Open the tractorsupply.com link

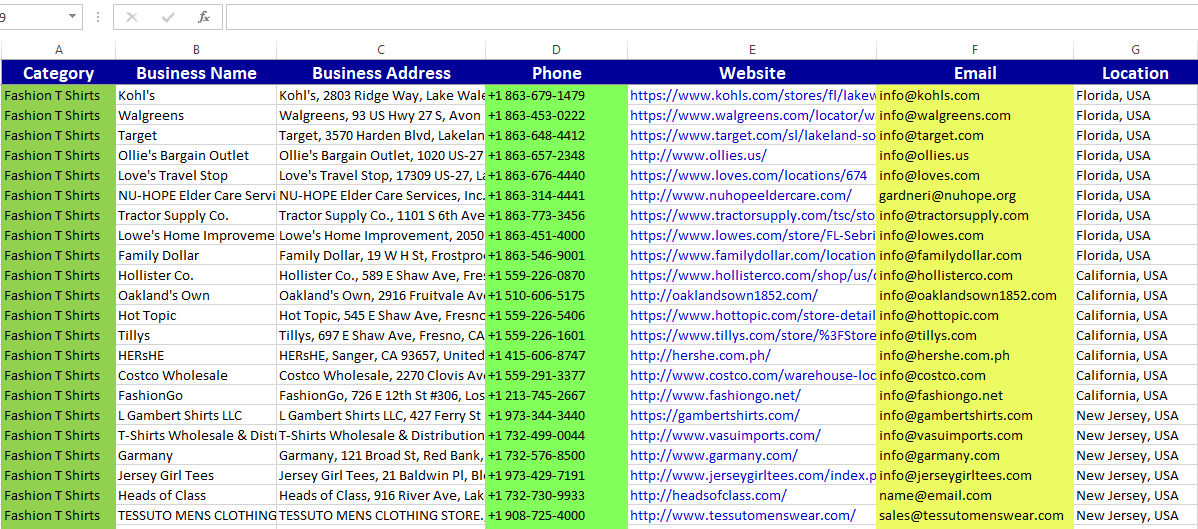coord(753,216)
